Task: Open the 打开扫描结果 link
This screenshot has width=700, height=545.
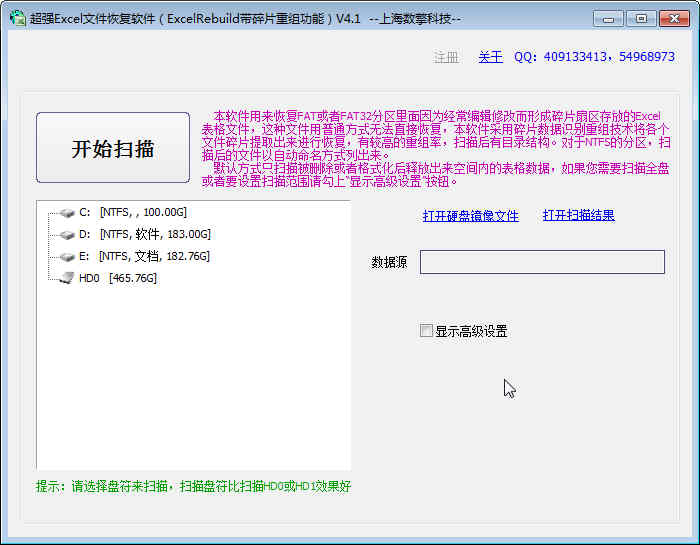Action: (x=579, y=216)
